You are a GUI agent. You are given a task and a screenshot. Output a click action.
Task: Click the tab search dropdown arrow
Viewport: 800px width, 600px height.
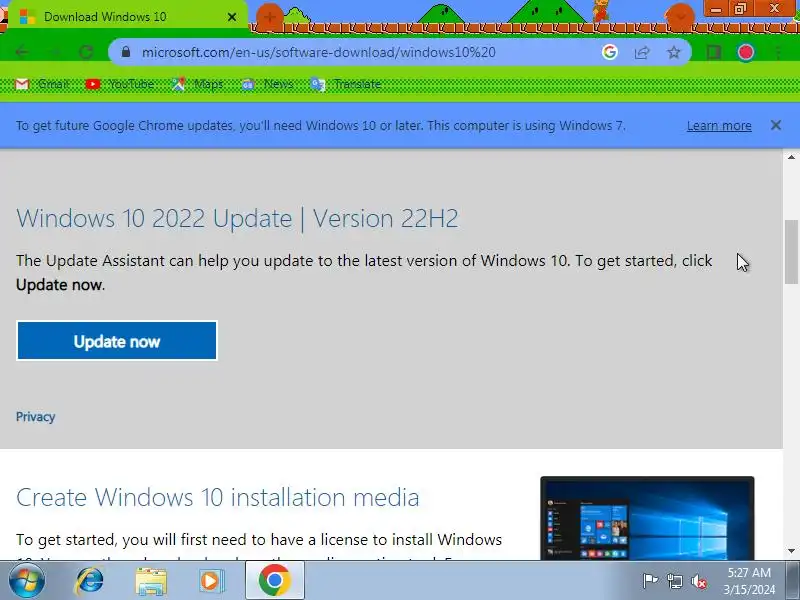tap(680, 17)
